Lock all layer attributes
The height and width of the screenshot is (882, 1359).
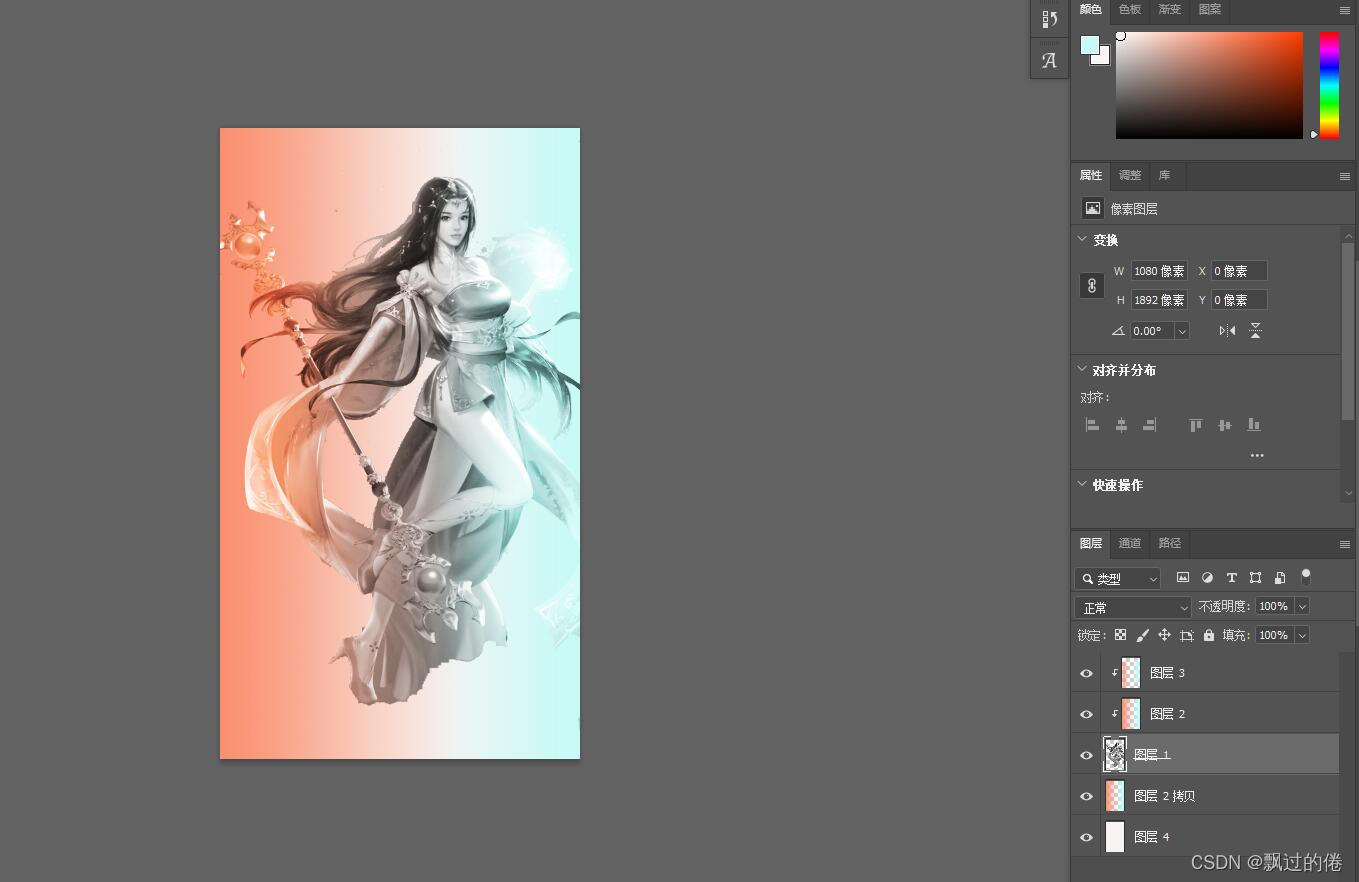1209,635
